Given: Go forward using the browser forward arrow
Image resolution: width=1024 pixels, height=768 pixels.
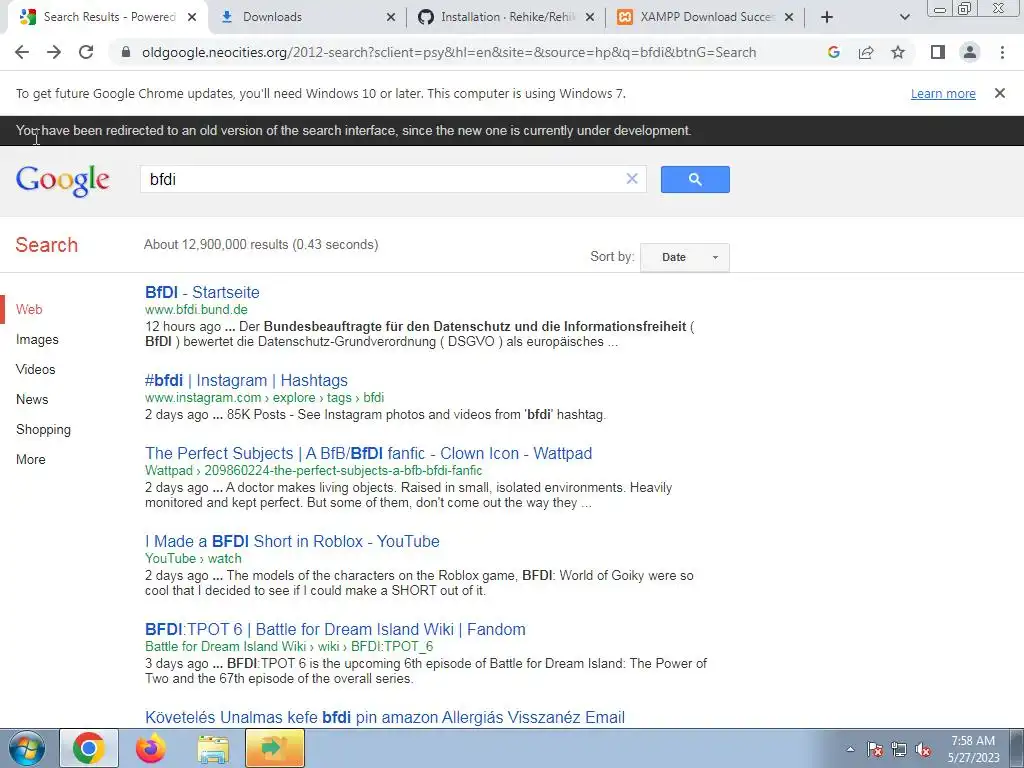Looking at the screenshot, I should pos(54,52).
